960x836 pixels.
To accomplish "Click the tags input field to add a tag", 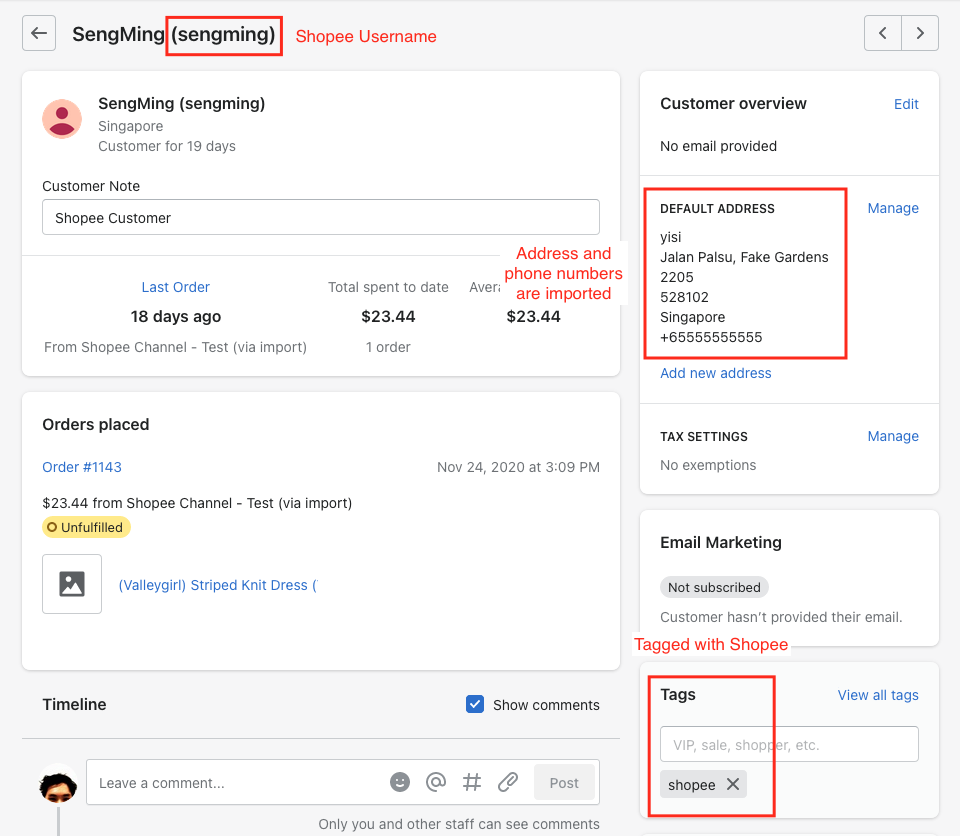I will [789, 744].
